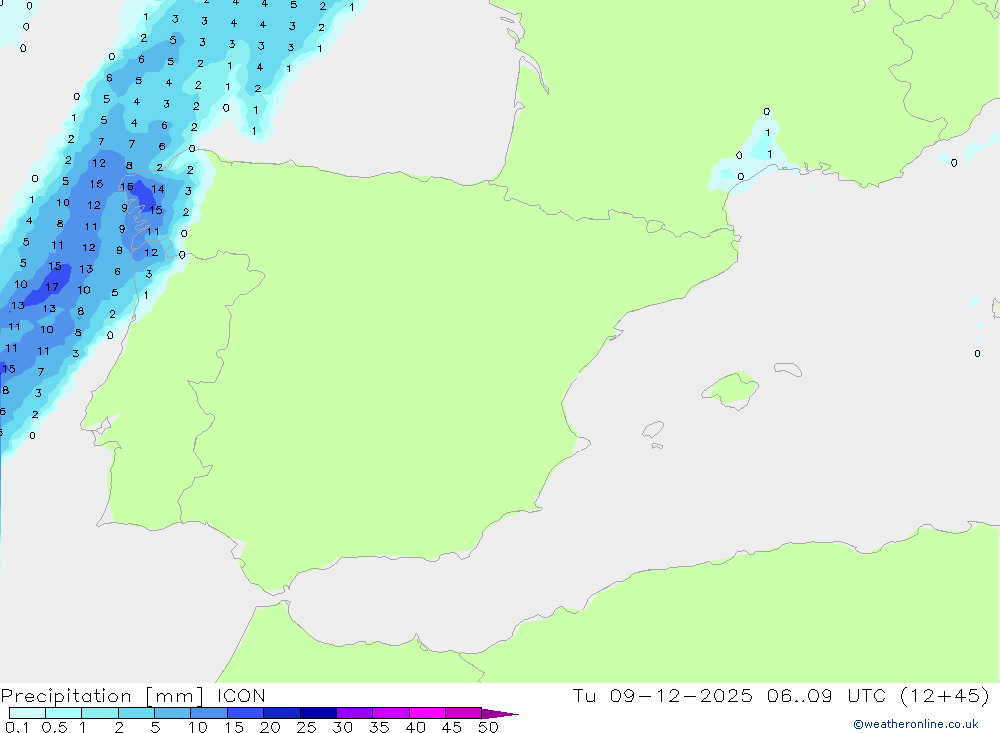This screenshot has width=1000, height=733.
Task: Click the '20' legend scale label
Action: (270, 727)
